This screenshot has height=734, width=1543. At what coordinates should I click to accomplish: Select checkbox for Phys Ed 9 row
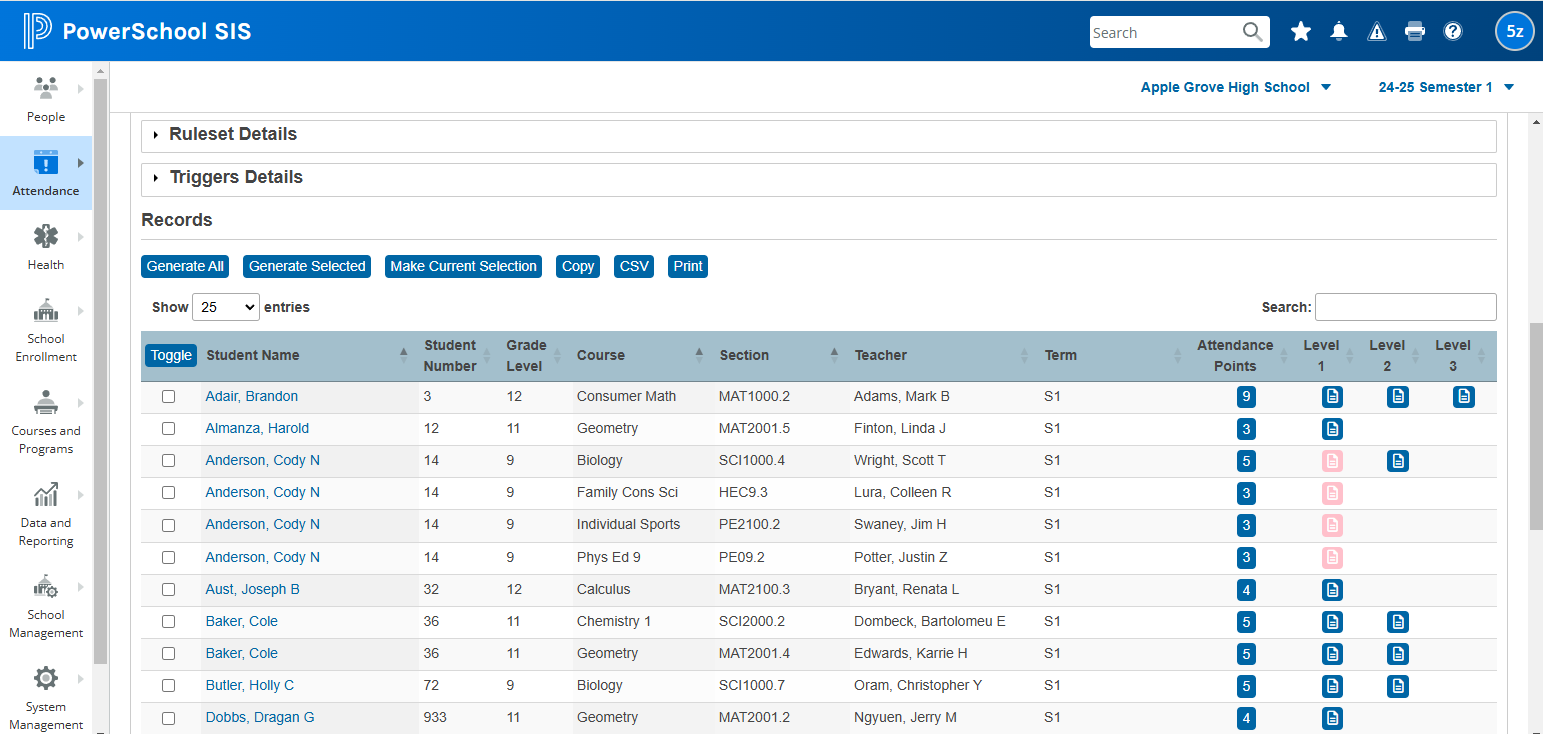[168, 557]
